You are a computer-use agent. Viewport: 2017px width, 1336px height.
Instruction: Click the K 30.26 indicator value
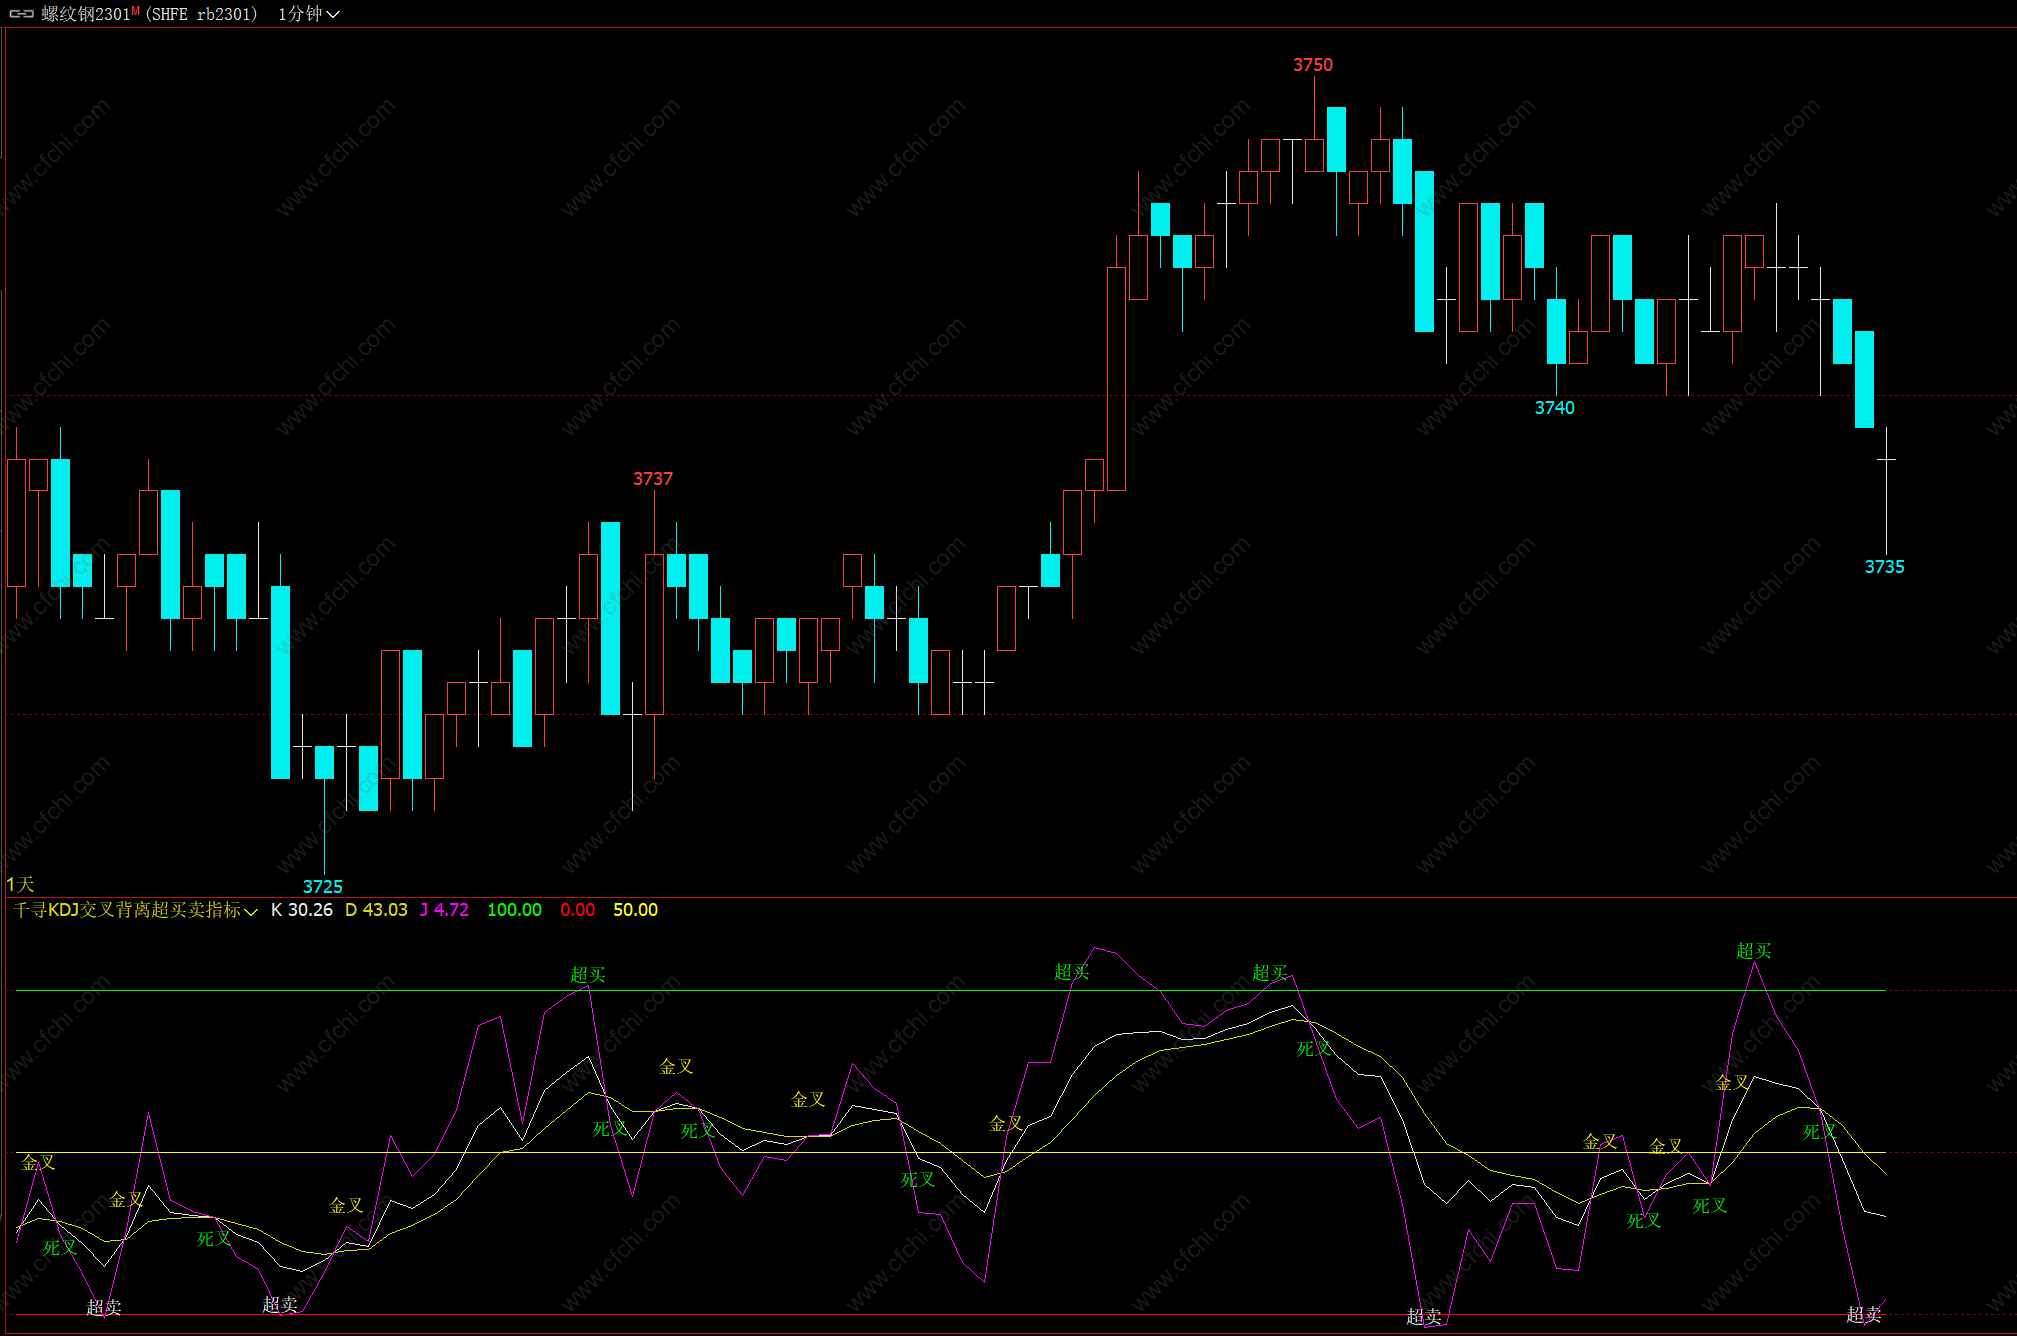301,910
